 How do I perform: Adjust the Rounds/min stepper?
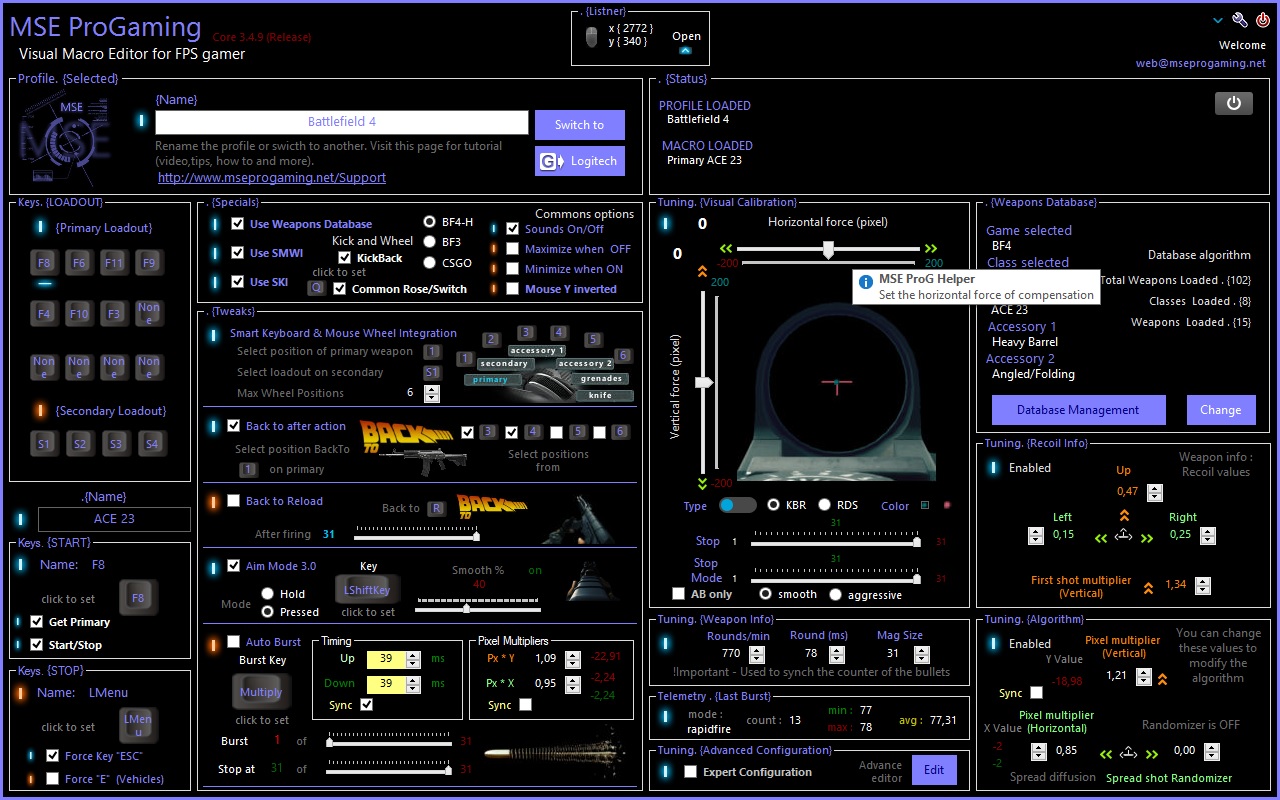click(757, 654)
